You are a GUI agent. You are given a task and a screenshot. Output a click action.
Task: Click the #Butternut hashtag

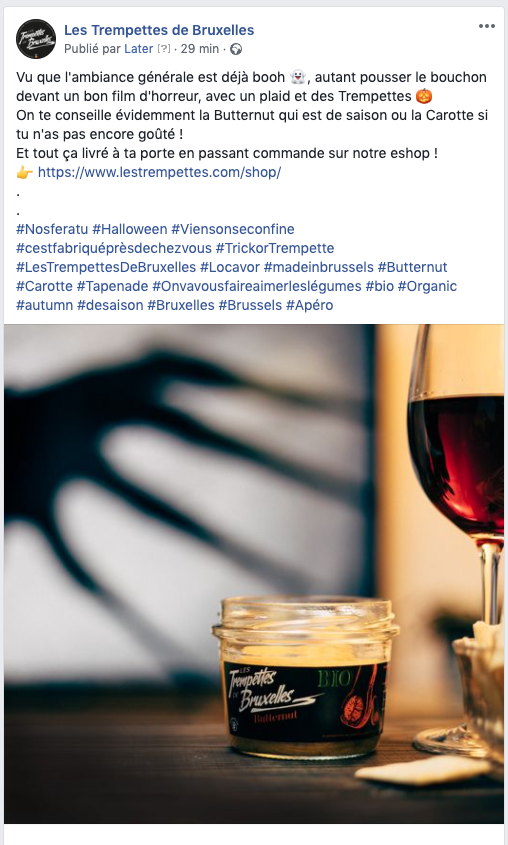coord(413,267)
